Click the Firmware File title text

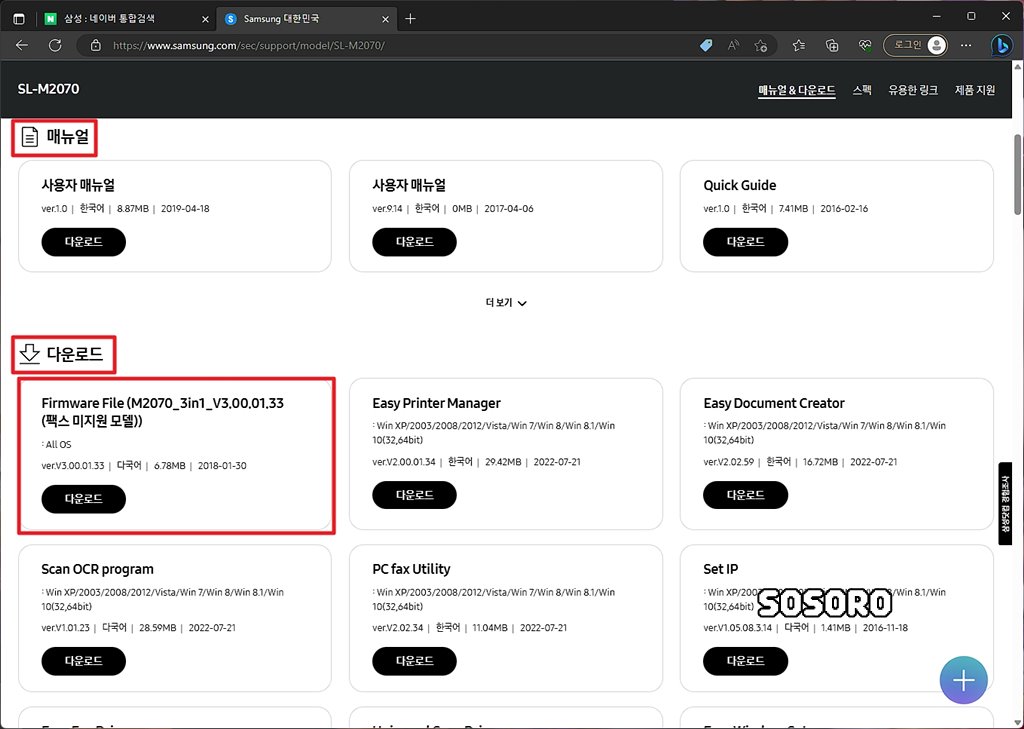tap(163, 412)
